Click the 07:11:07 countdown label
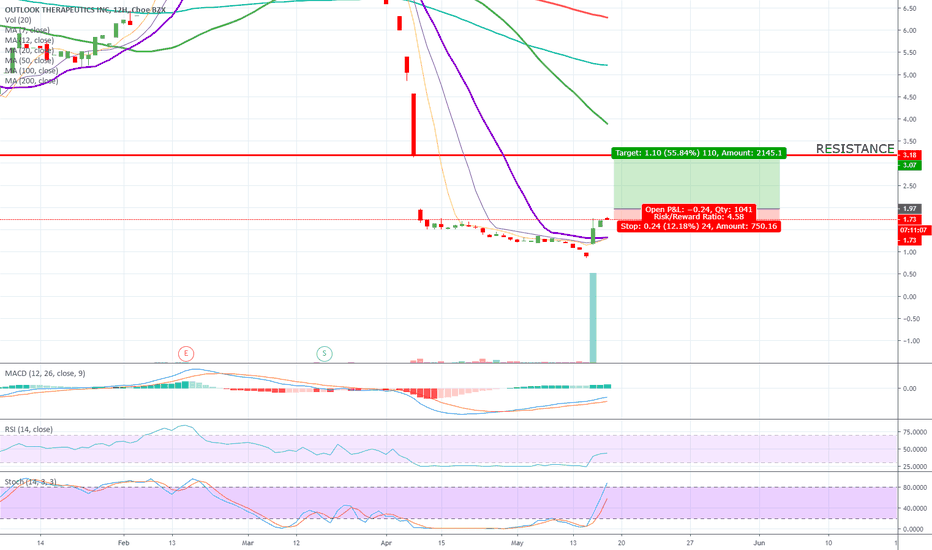 click(913, 230)
